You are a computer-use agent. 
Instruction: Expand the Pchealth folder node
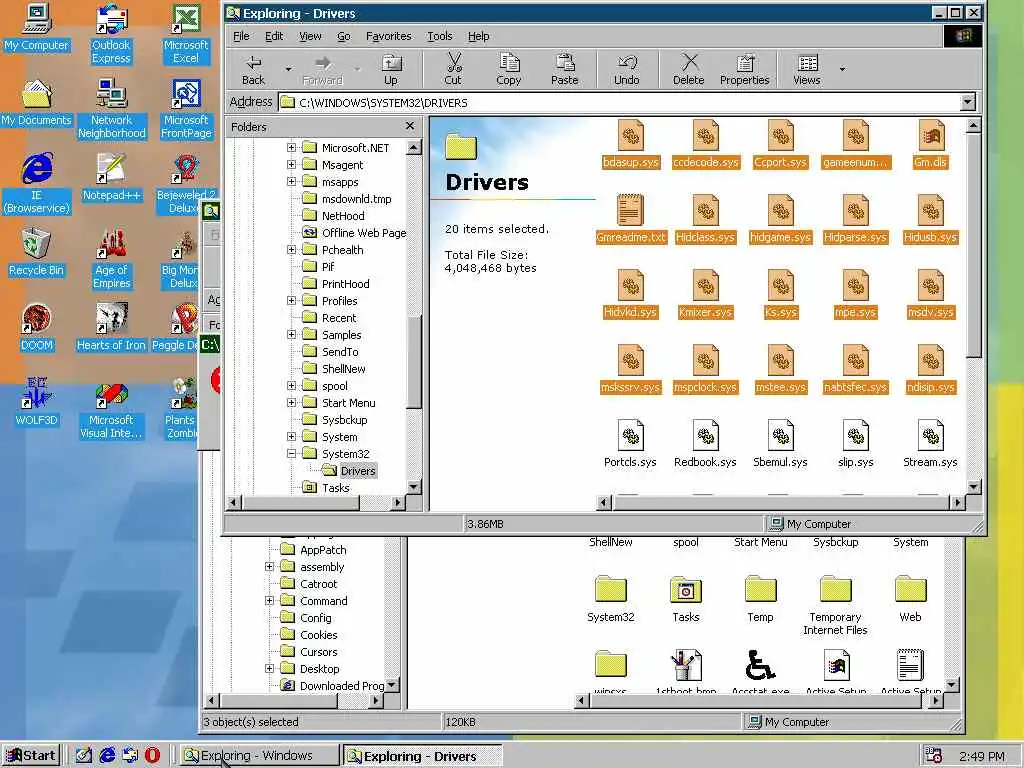(291, 249)
